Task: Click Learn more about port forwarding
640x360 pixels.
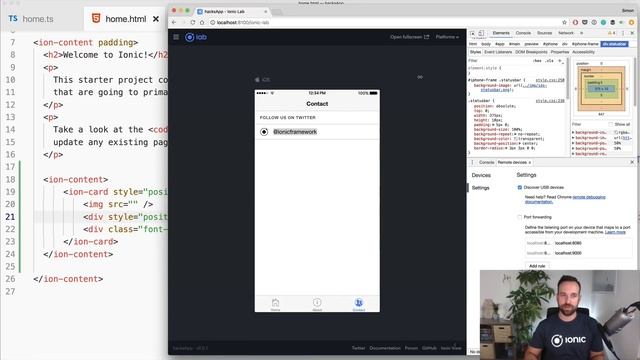Action: [615, 232]
